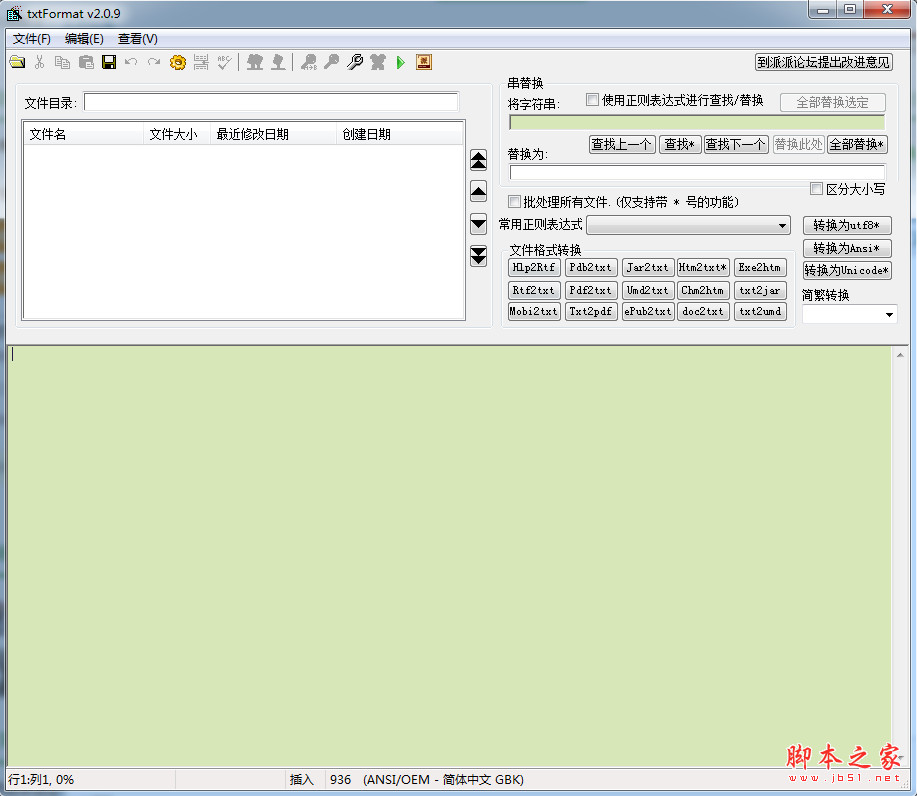Click the 查找下一个 button
The image size is (917, 796).
click(736, 145)
